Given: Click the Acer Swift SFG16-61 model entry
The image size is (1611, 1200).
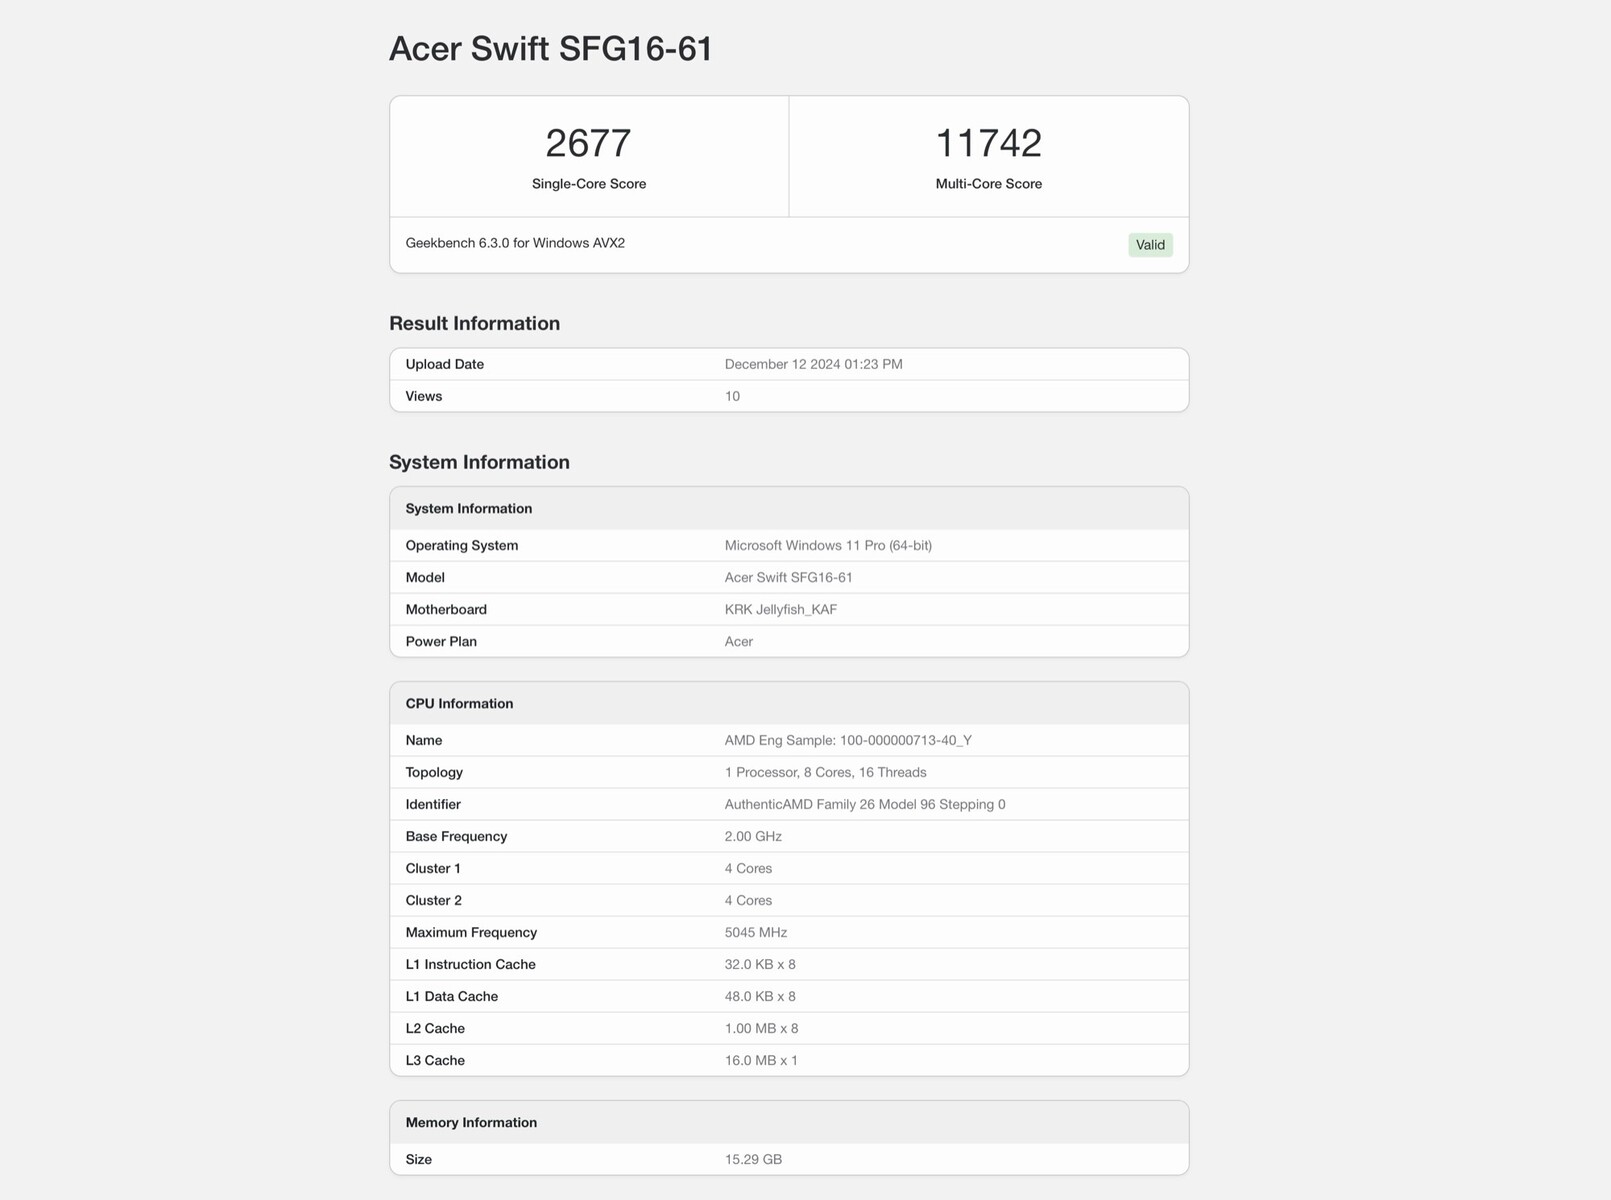Looking at the screenshot, I should [x=789, y=577].
